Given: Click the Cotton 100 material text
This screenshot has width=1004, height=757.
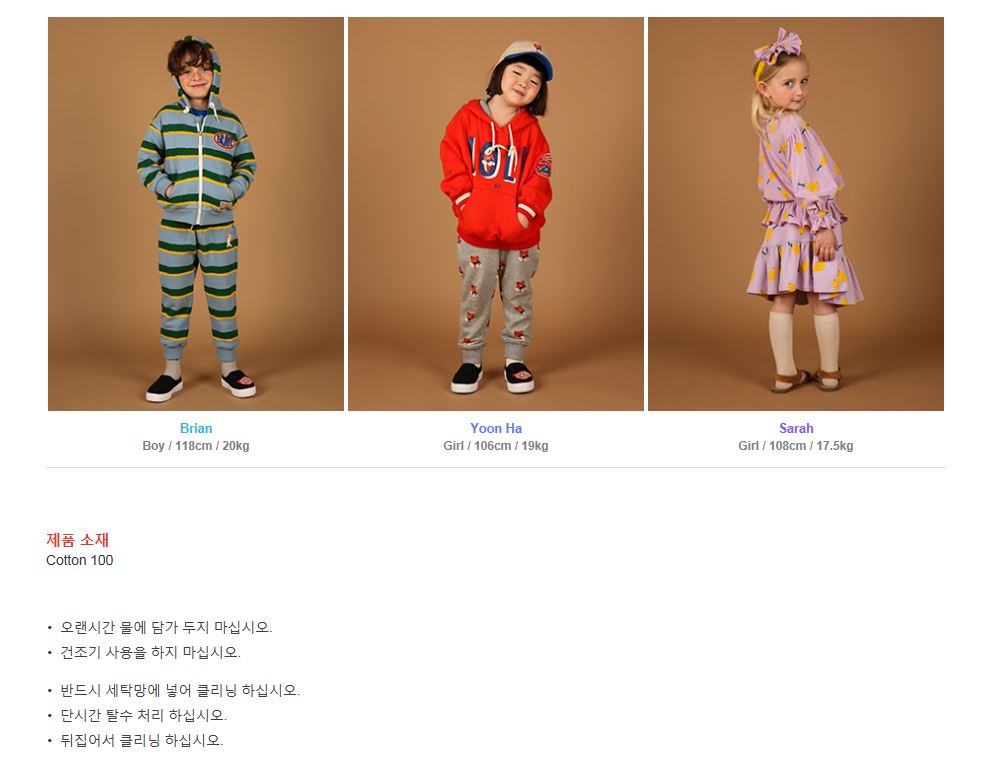Looking at the screenshot, I should point(79,560).
